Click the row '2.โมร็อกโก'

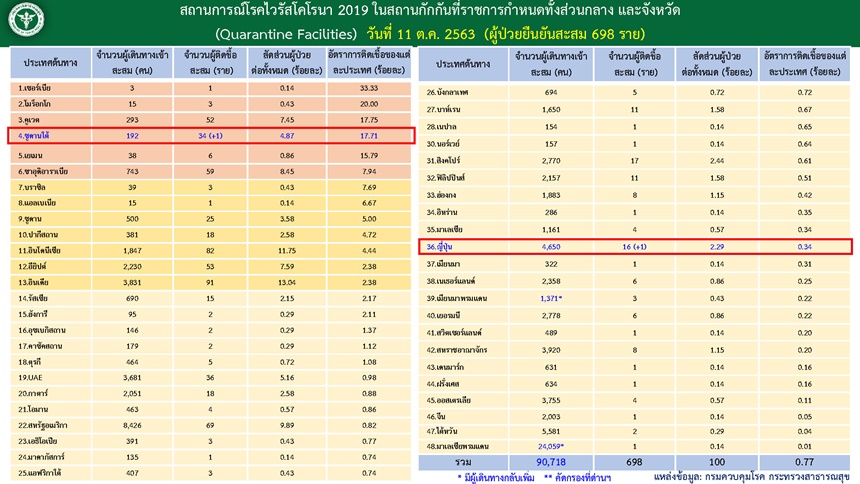click(210, 104)
